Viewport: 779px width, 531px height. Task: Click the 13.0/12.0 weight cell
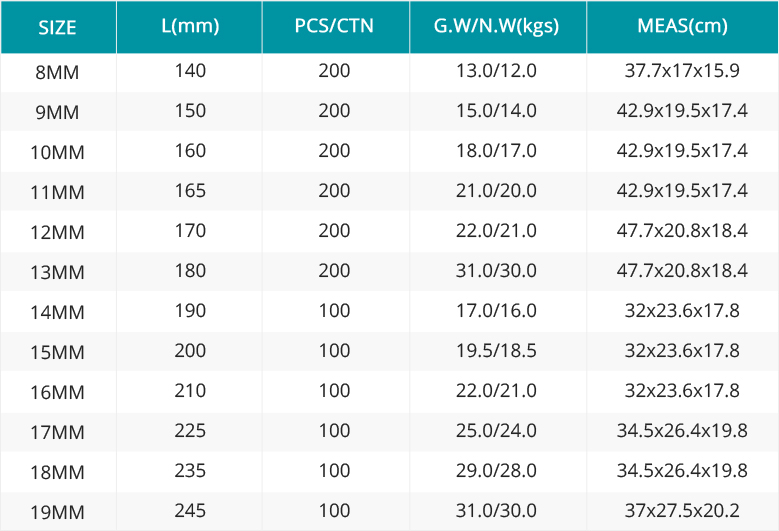pos(497,71)
